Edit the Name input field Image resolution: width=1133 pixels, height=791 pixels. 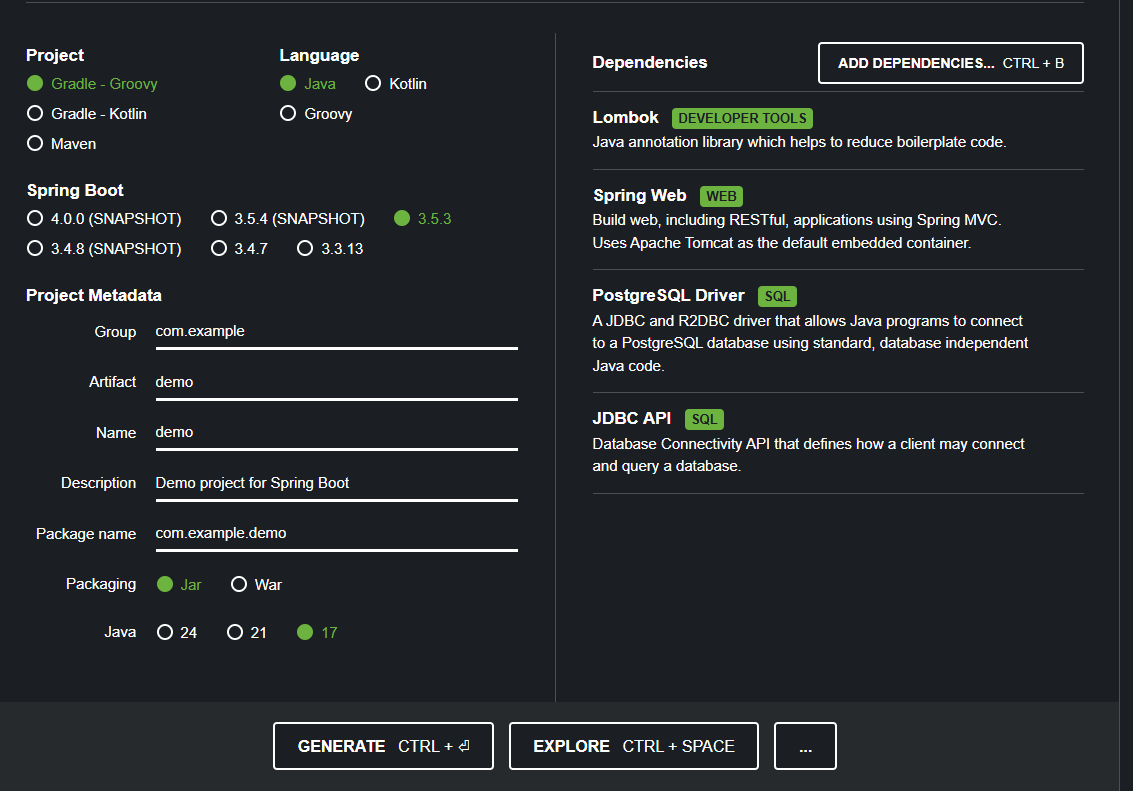tap(337, 432)
